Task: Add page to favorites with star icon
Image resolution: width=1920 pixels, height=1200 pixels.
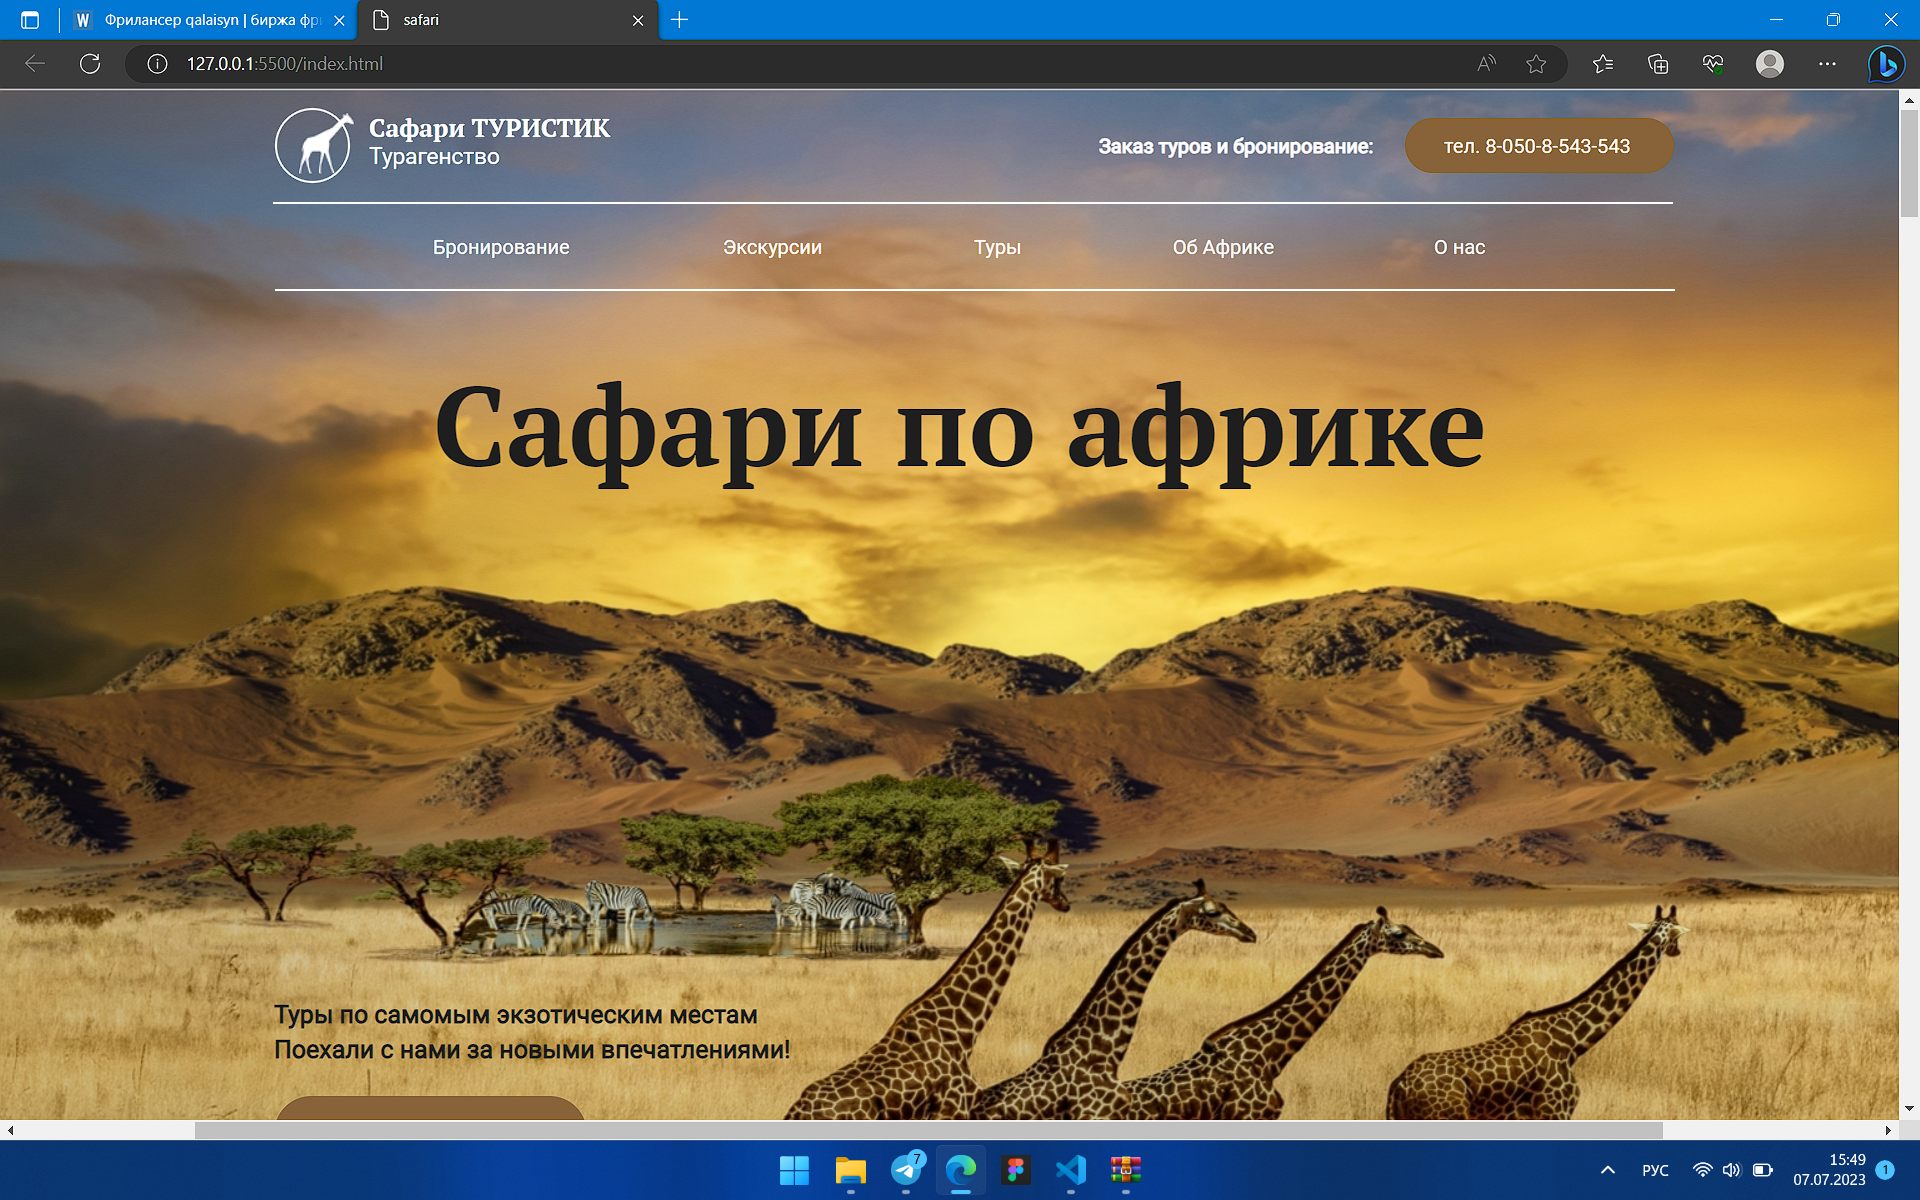Action: (1536, 64)
